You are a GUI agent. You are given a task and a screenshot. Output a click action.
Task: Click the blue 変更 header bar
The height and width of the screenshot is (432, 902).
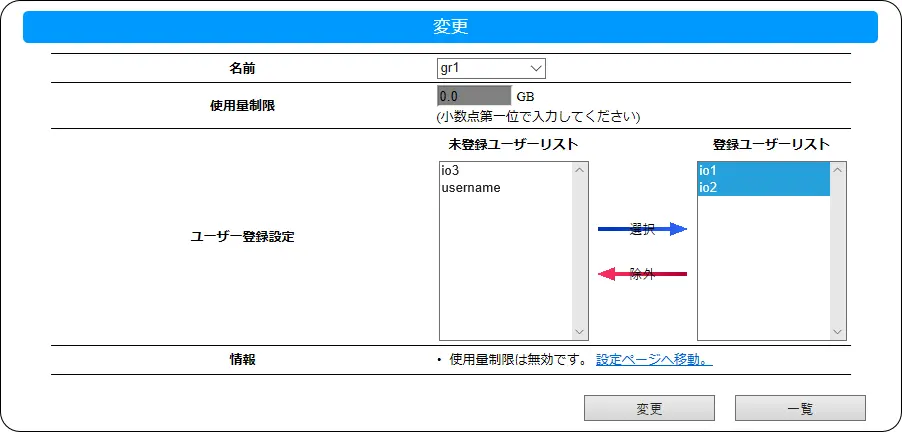[x=450, y=27]
